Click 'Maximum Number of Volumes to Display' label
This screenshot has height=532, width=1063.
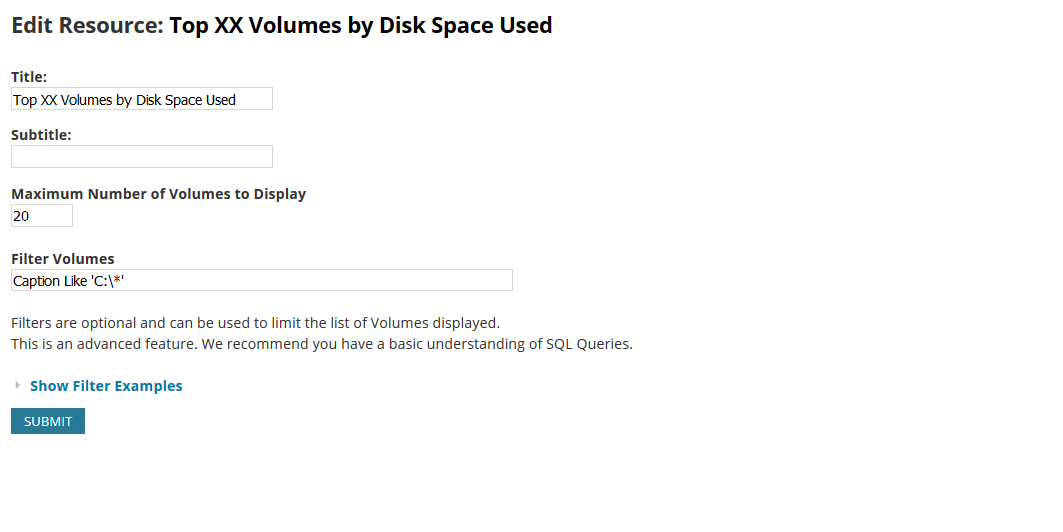point(158,194)
